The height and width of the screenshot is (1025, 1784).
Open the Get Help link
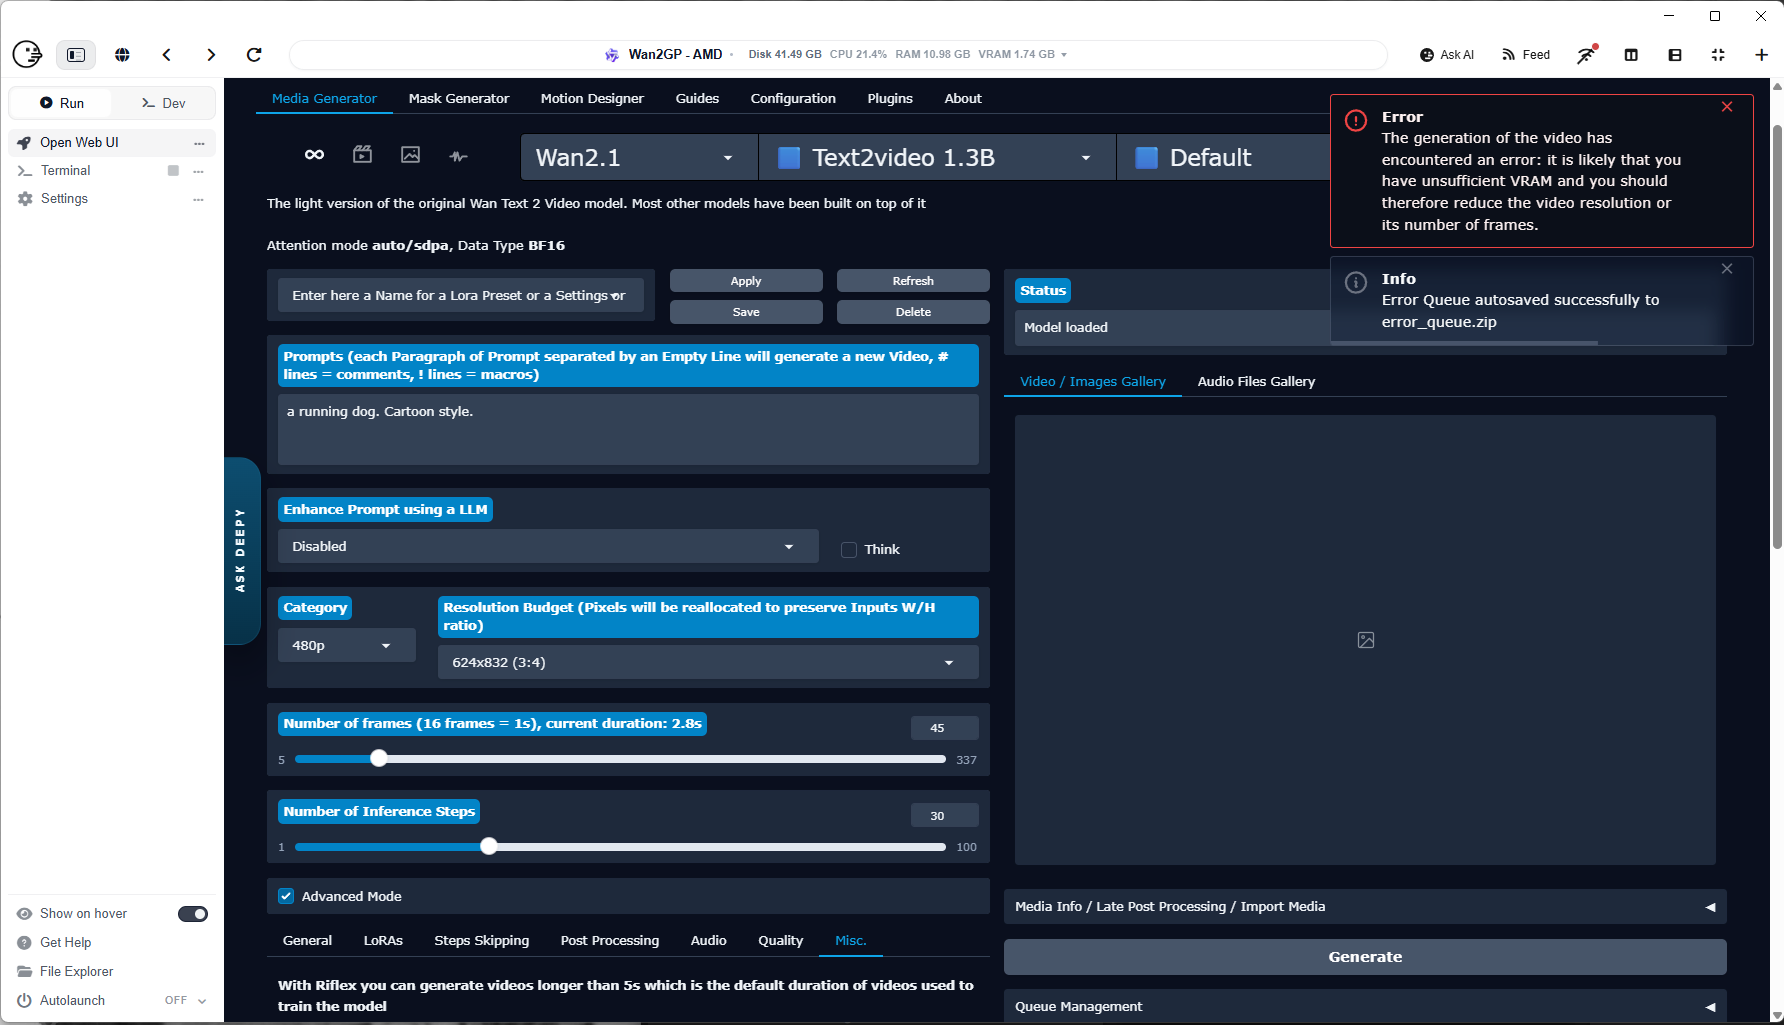(x=65, y=942)
